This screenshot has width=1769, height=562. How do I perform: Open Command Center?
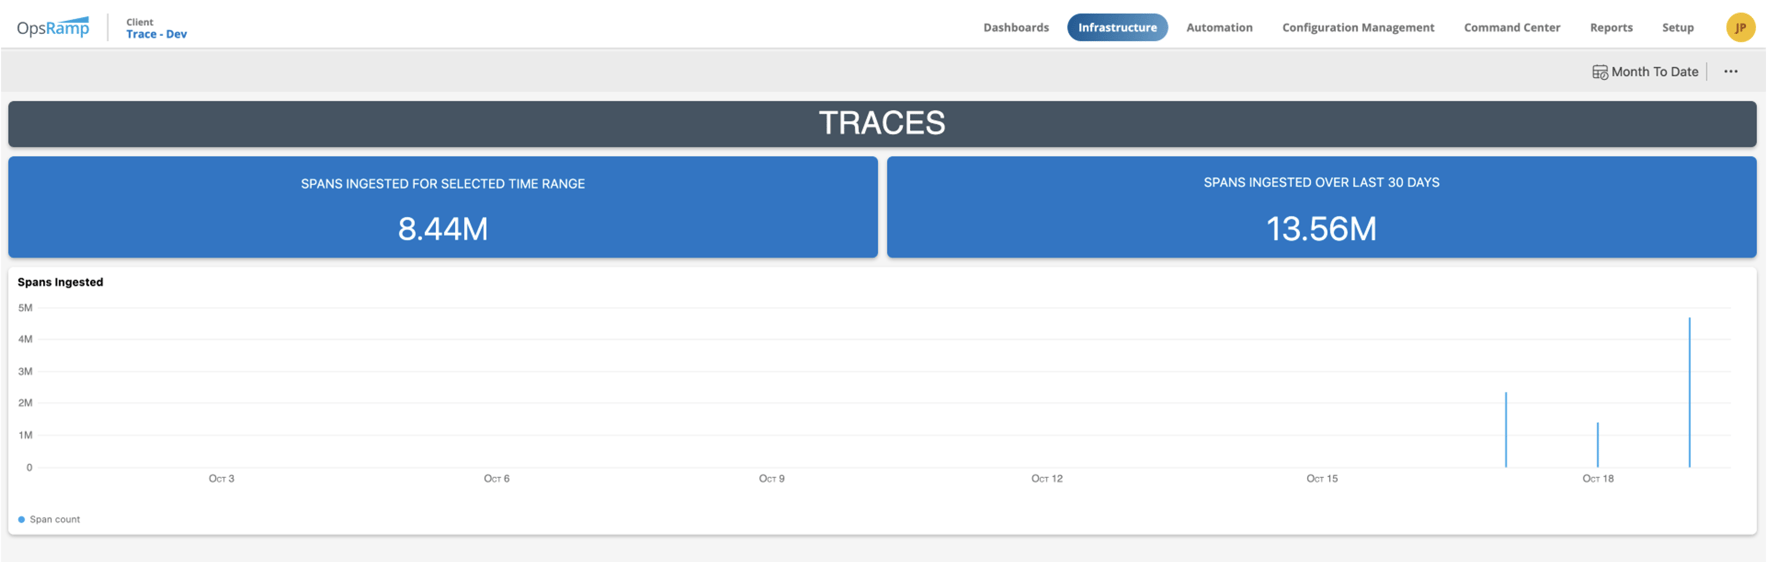pos(1511,27)
